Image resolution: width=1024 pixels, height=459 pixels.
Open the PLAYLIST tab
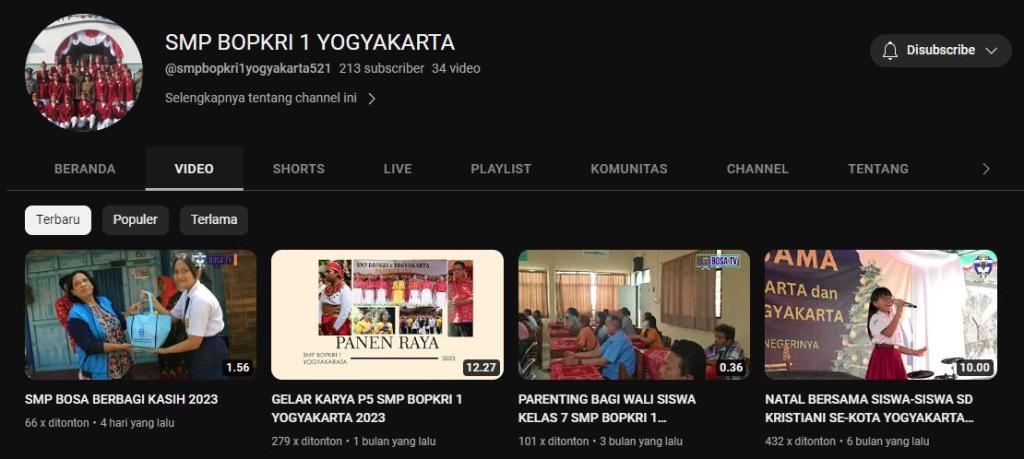coord(501,169)
